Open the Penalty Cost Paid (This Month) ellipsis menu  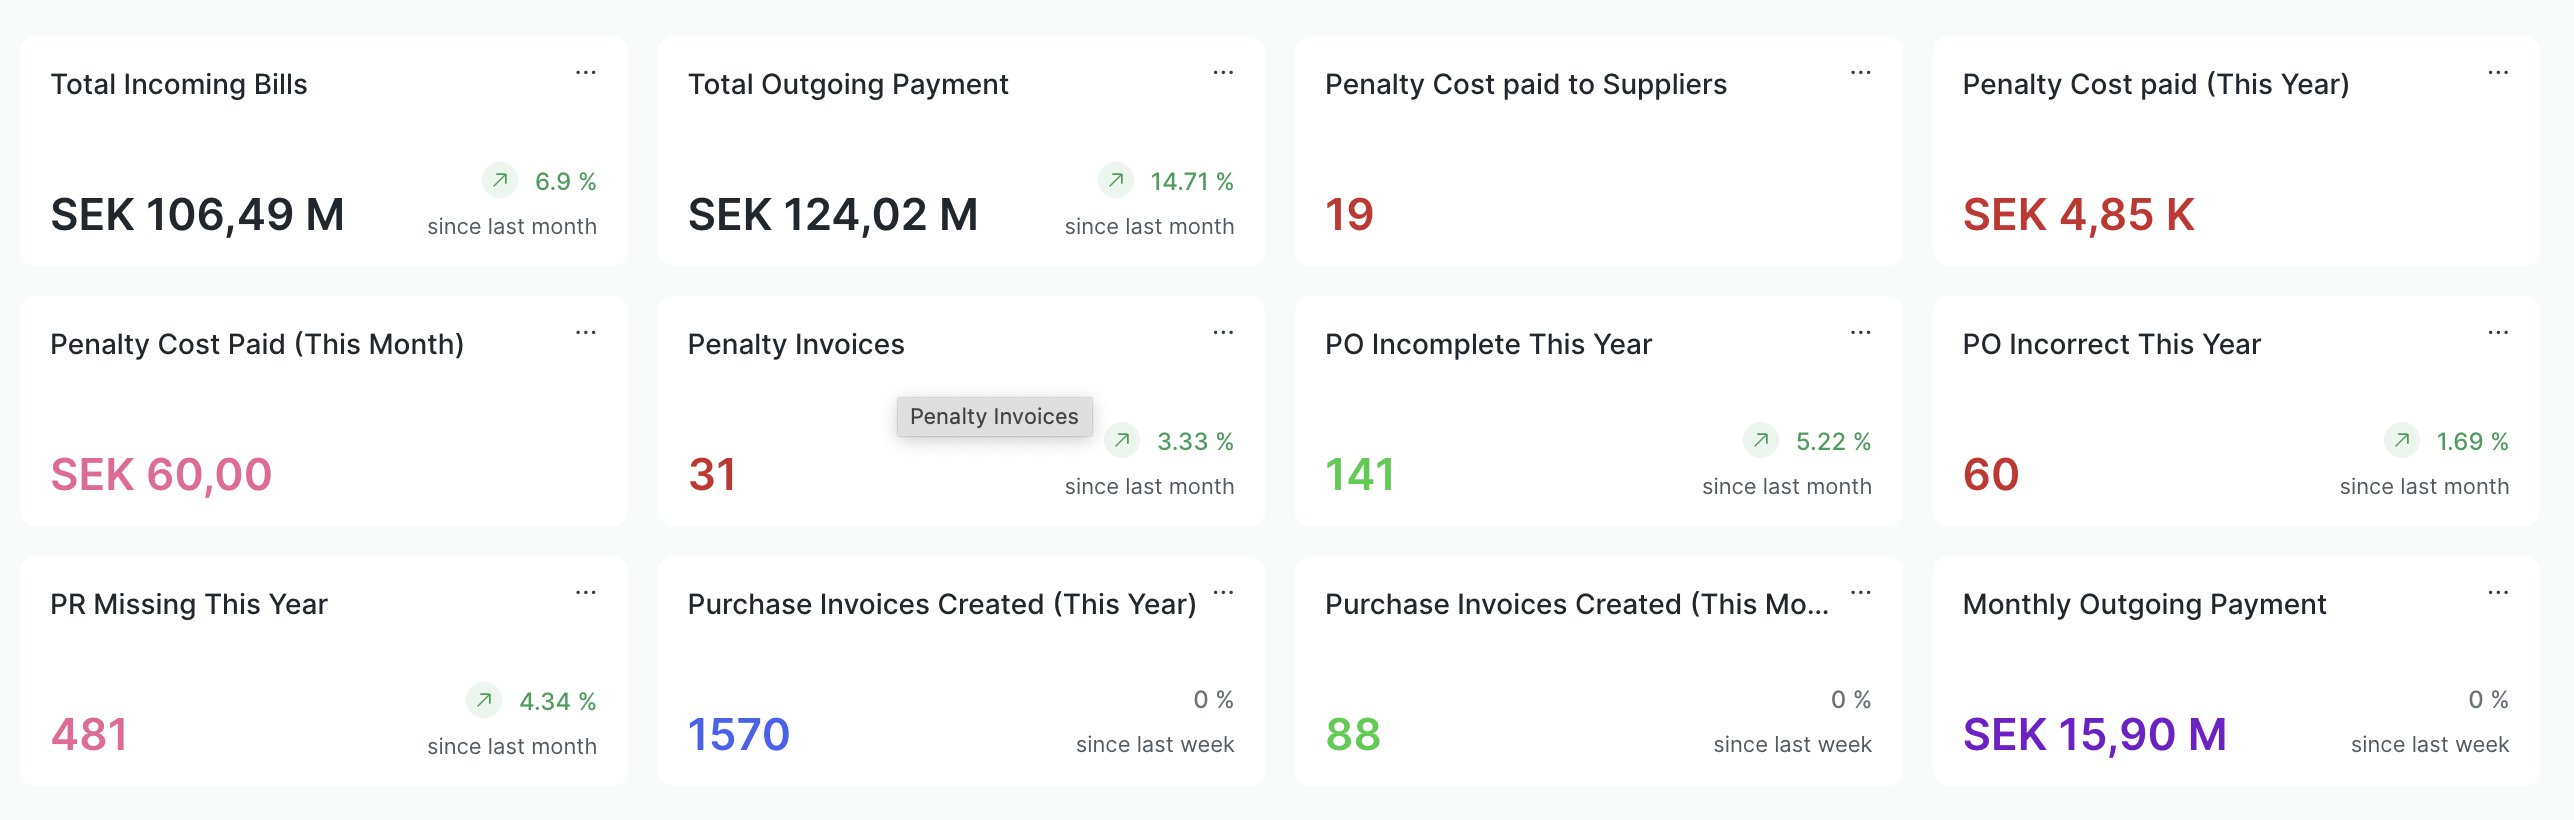point(586,333)
